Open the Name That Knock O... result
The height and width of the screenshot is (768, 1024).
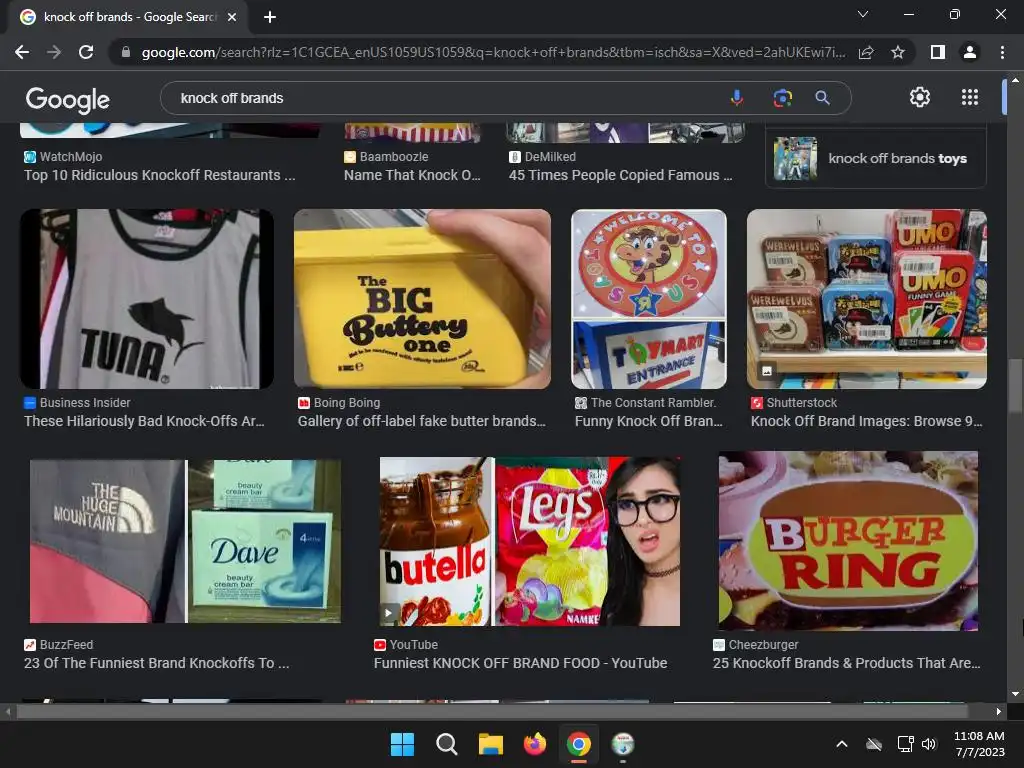click(x=412, y=175)
